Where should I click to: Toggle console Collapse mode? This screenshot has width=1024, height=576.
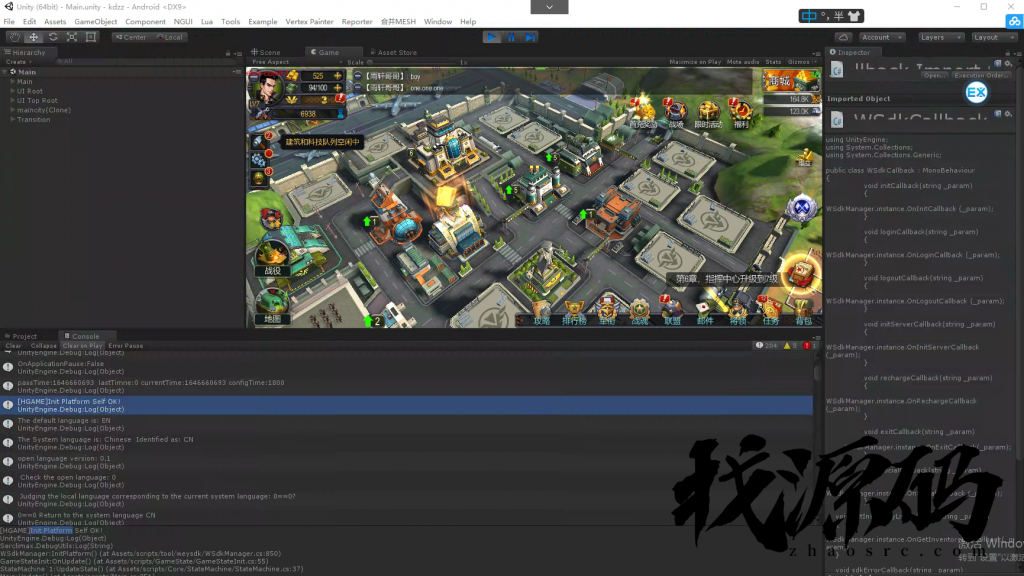tap(44, 345)
